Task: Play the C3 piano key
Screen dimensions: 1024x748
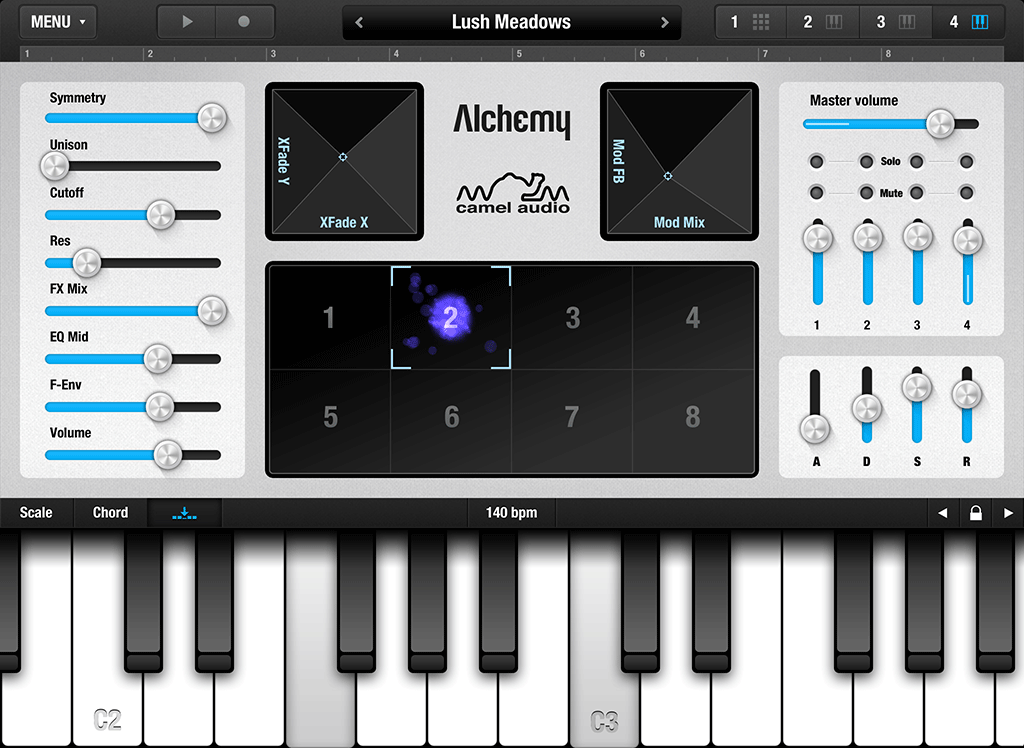Action: [x=604, y=709]
